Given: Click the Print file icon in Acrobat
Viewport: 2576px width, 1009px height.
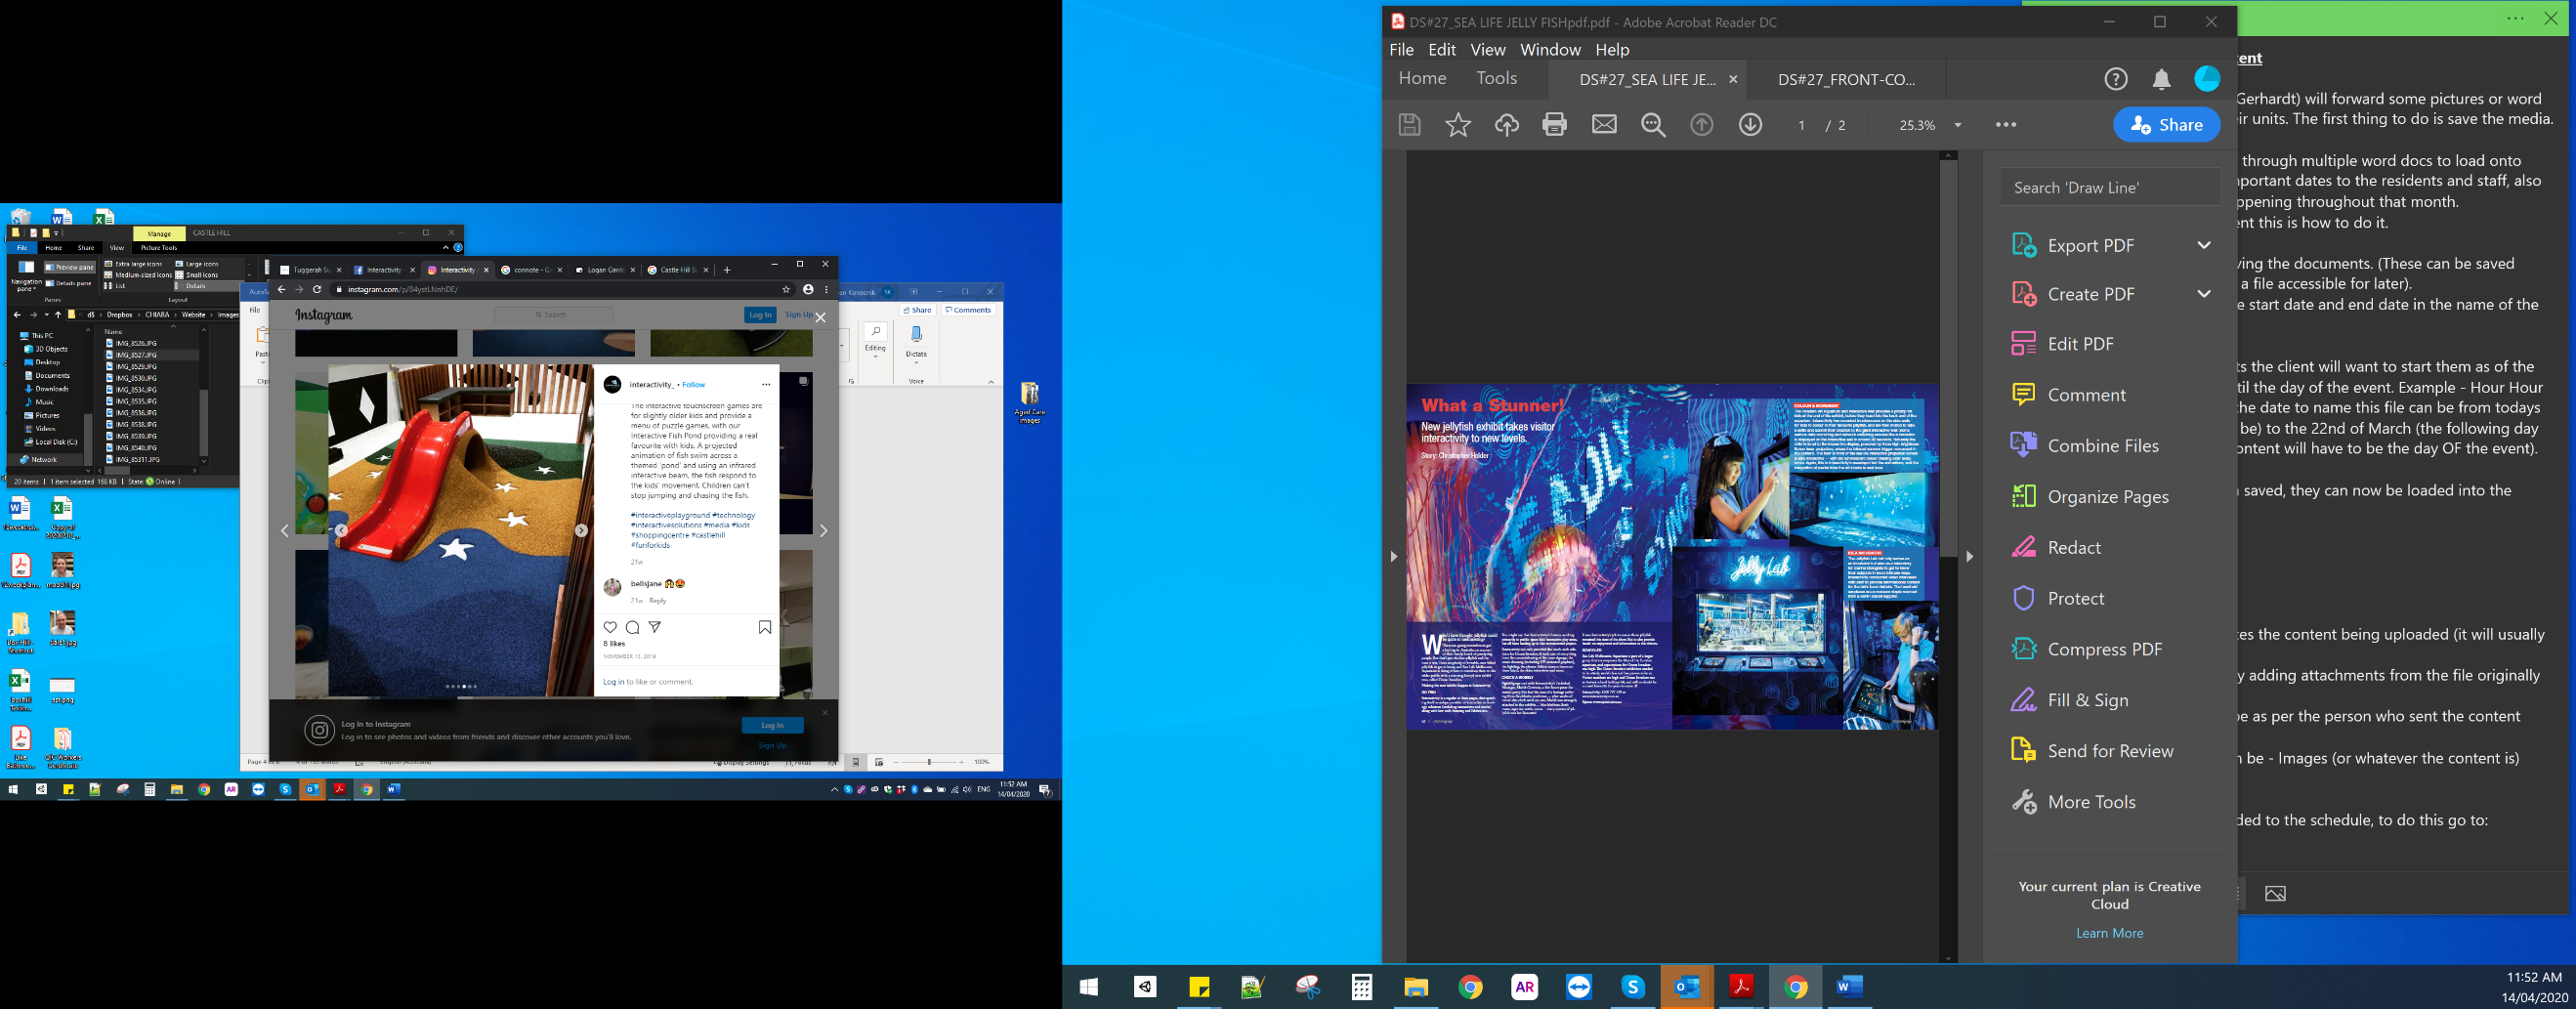Looking at the screenshot, I should [x=1554, y=125].
